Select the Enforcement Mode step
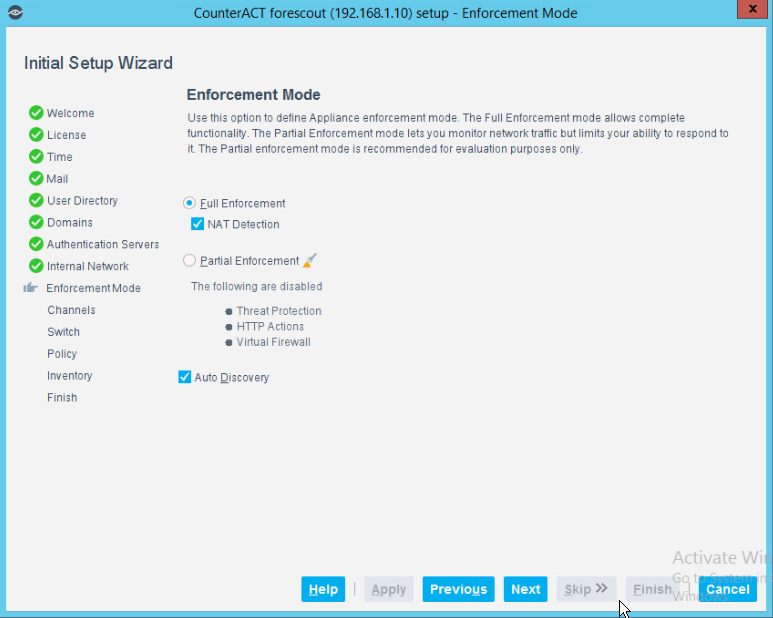The image size is (773, 618). [x=94, y=288]
